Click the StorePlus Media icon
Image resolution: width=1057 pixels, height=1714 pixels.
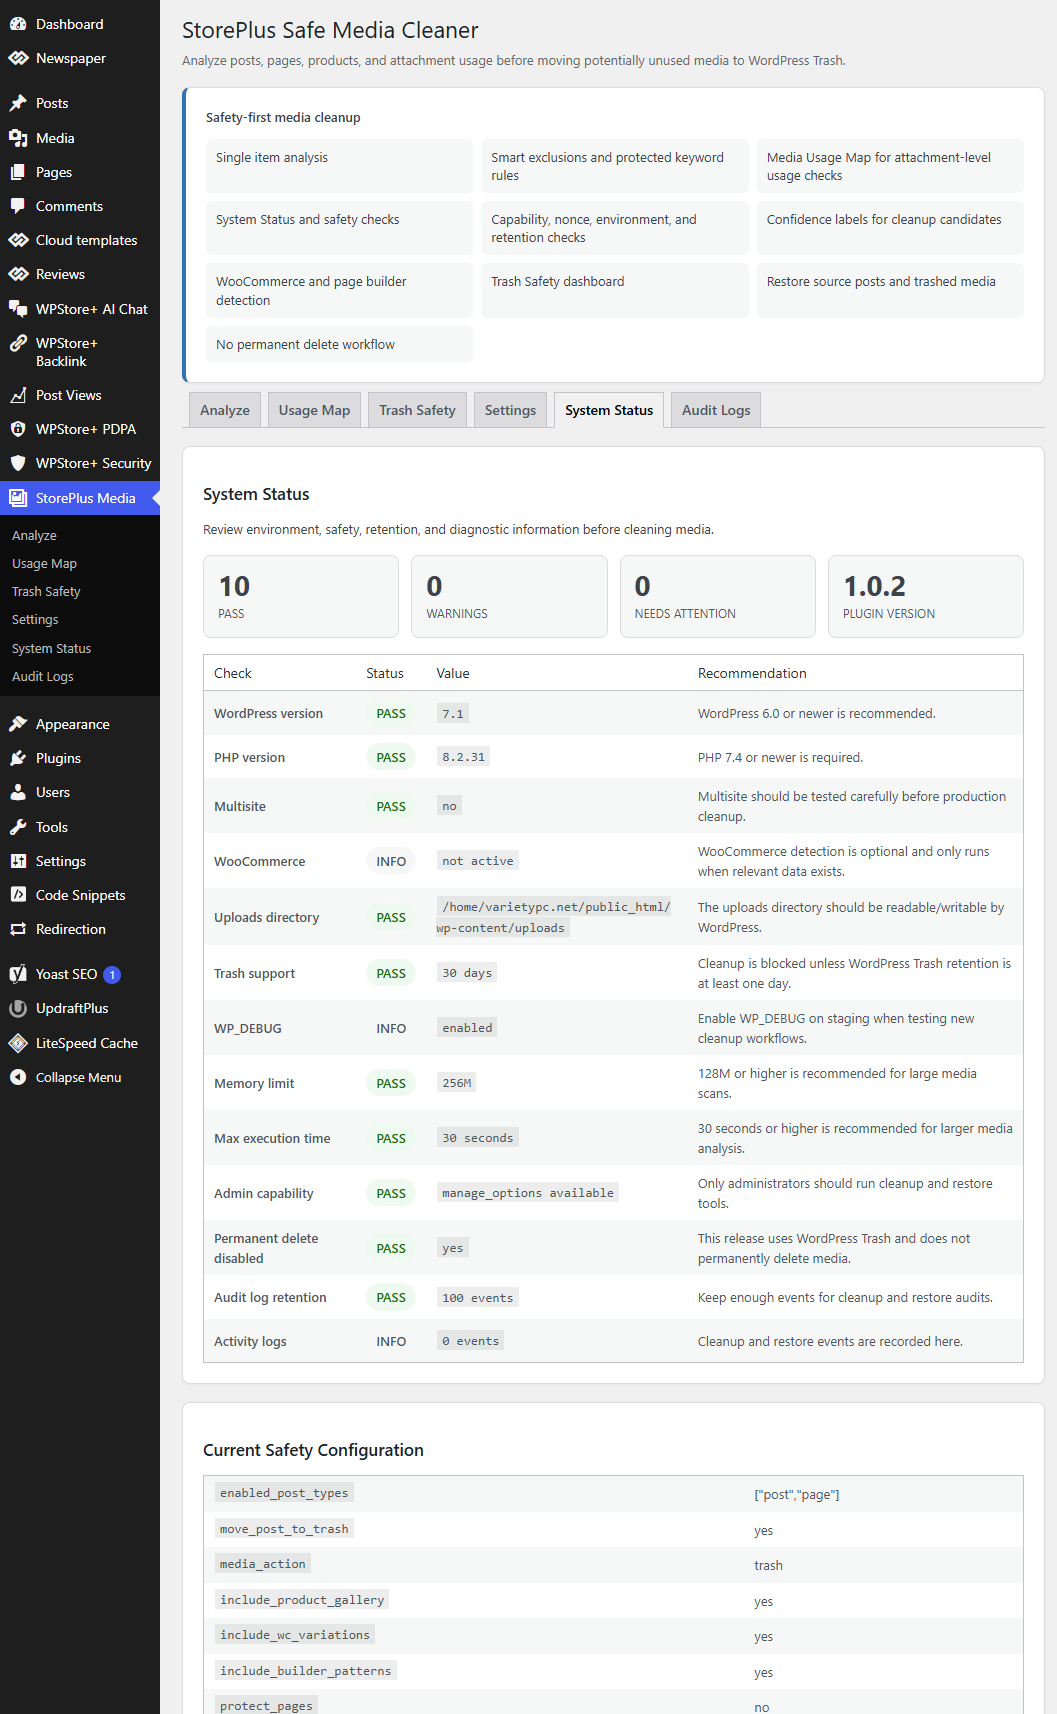(x=18, y=498)
